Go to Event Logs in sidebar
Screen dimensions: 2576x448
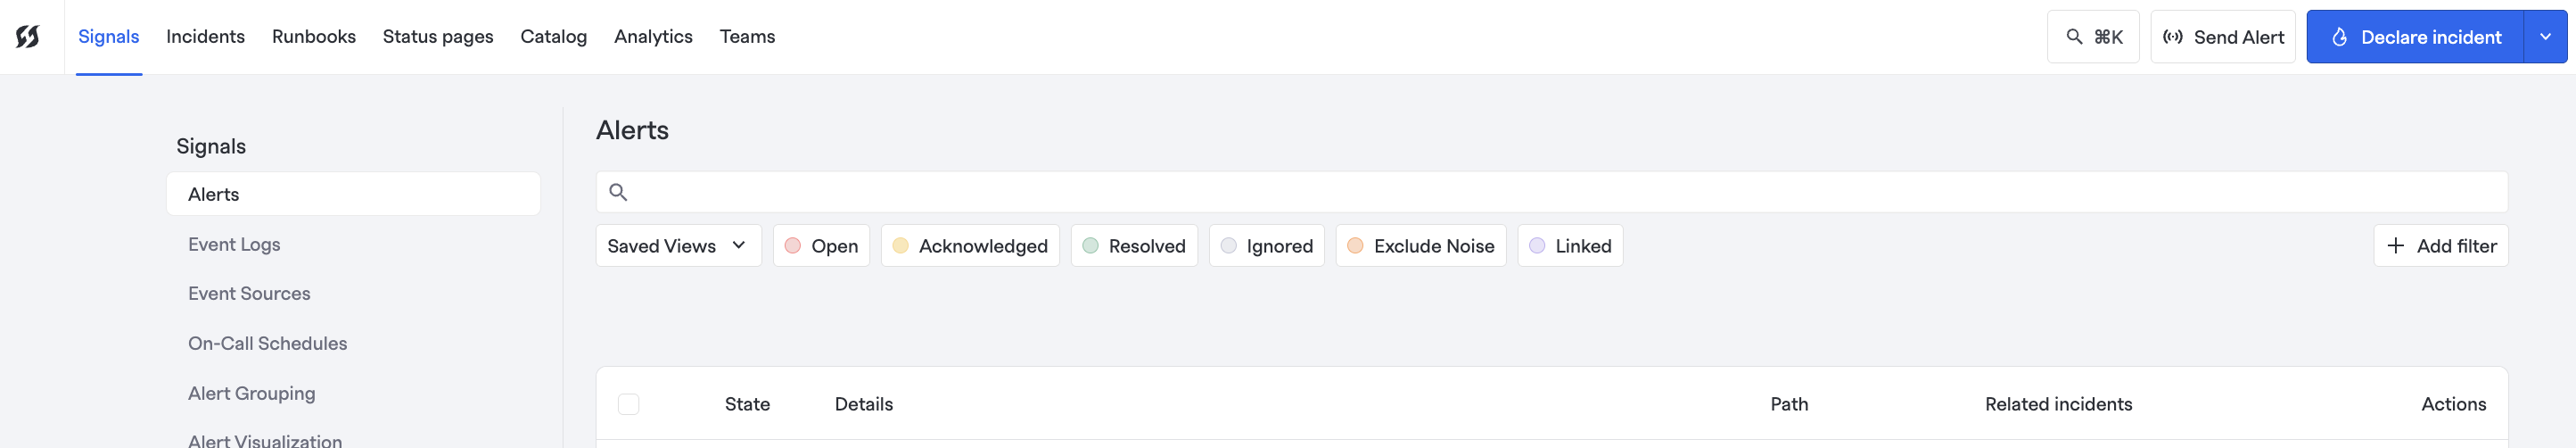pyautogui.click(x=234, y=244)
